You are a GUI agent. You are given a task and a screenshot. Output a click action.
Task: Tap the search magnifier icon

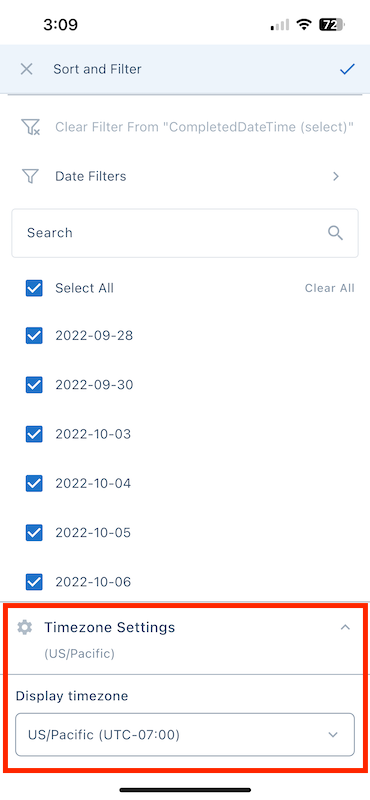335,233
